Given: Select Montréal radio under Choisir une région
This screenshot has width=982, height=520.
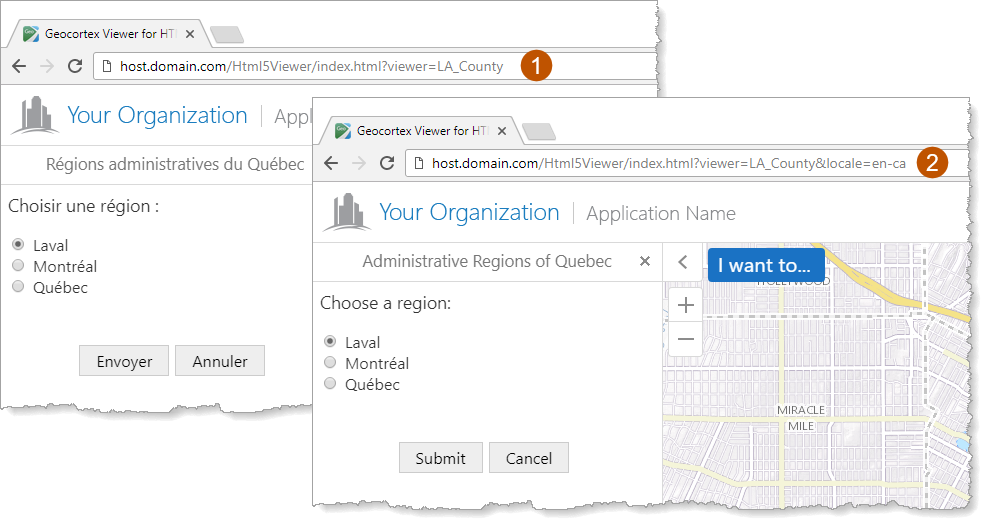Looking at the screenshot, I should [17, 266].
